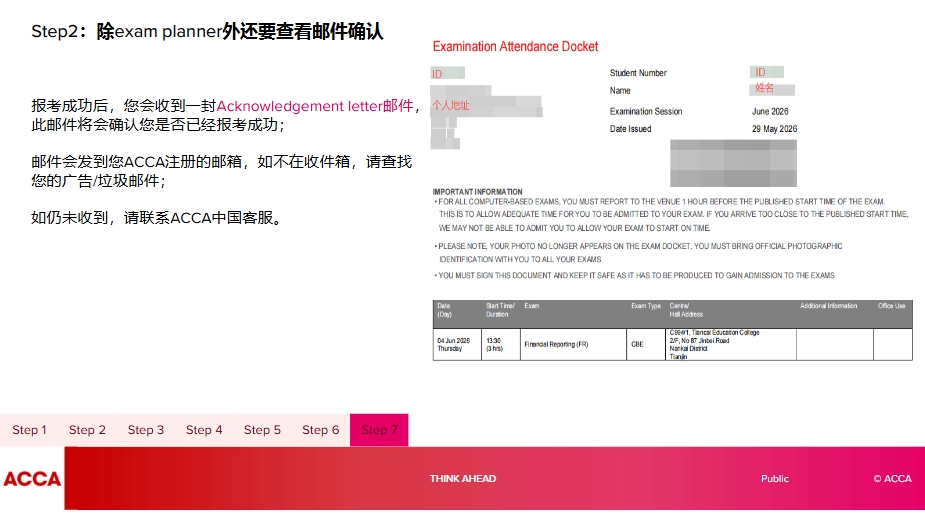Click the ACCA logo in footer

click(32, 478)
